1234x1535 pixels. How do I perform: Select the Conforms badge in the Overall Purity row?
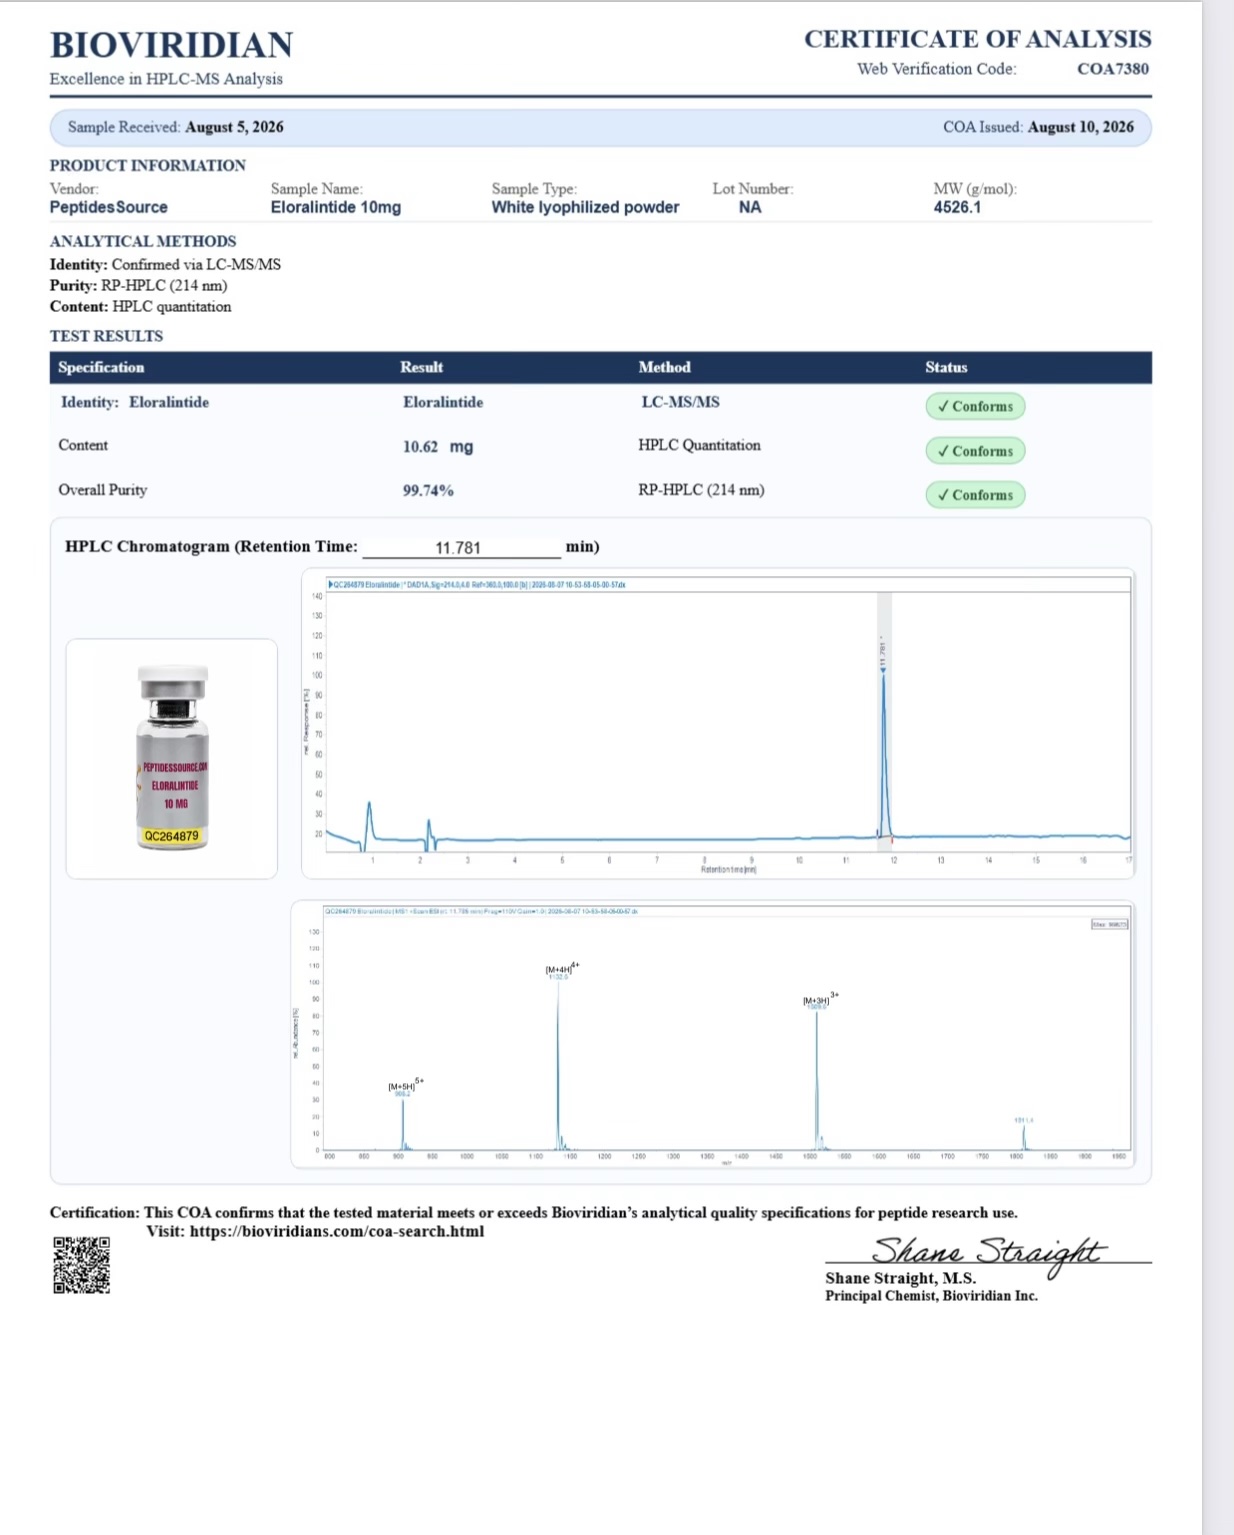[975, 495]
